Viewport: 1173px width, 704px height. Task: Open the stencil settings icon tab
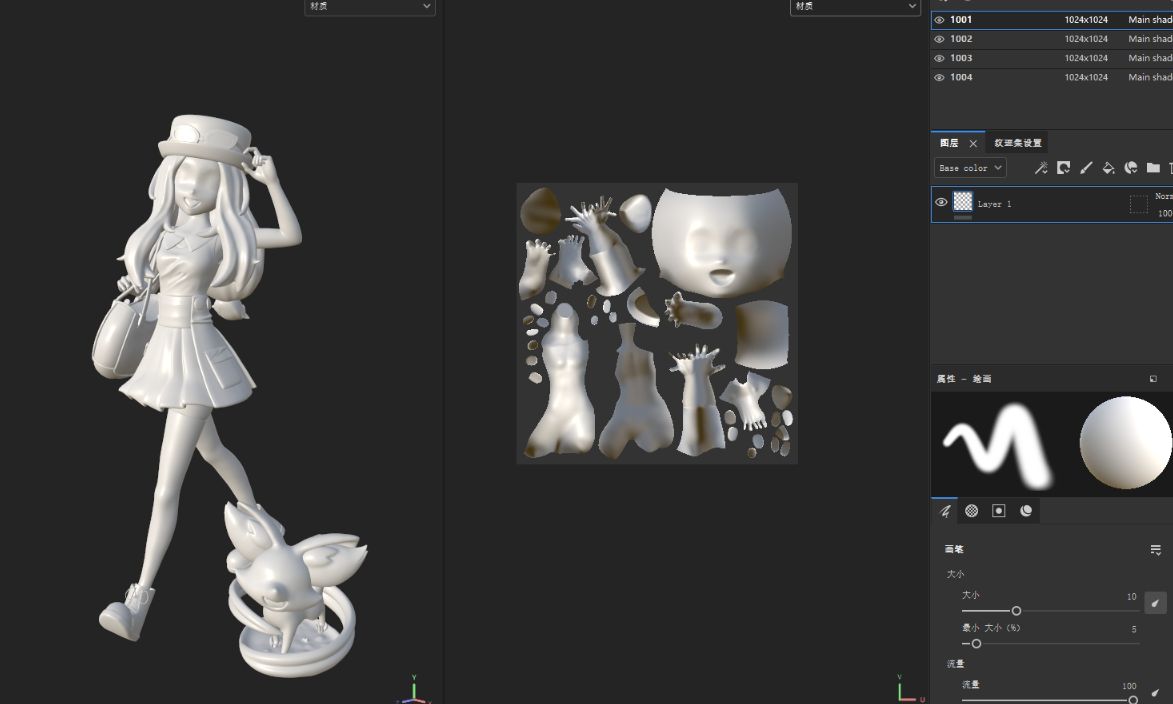point(998,511)
